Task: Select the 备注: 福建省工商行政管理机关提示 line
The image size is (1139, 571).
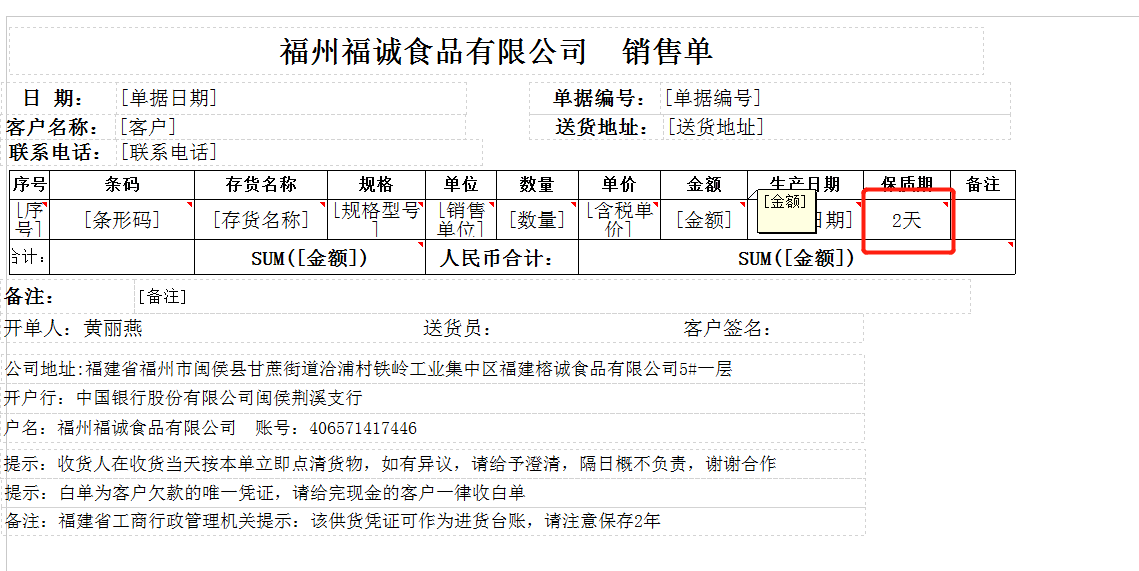Action: tap(333, 521)
